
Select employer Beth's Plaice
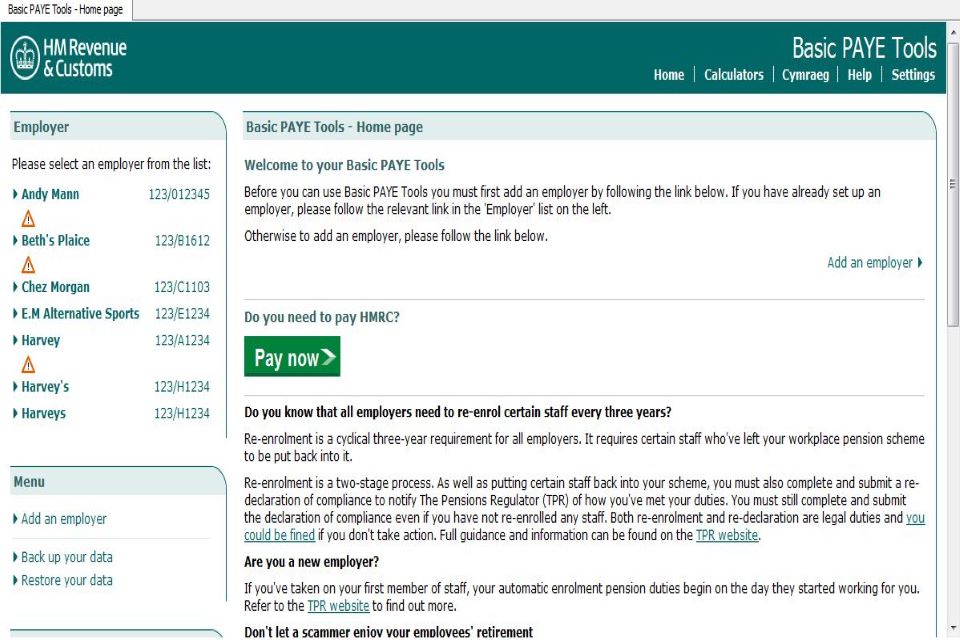click(56, 241)
